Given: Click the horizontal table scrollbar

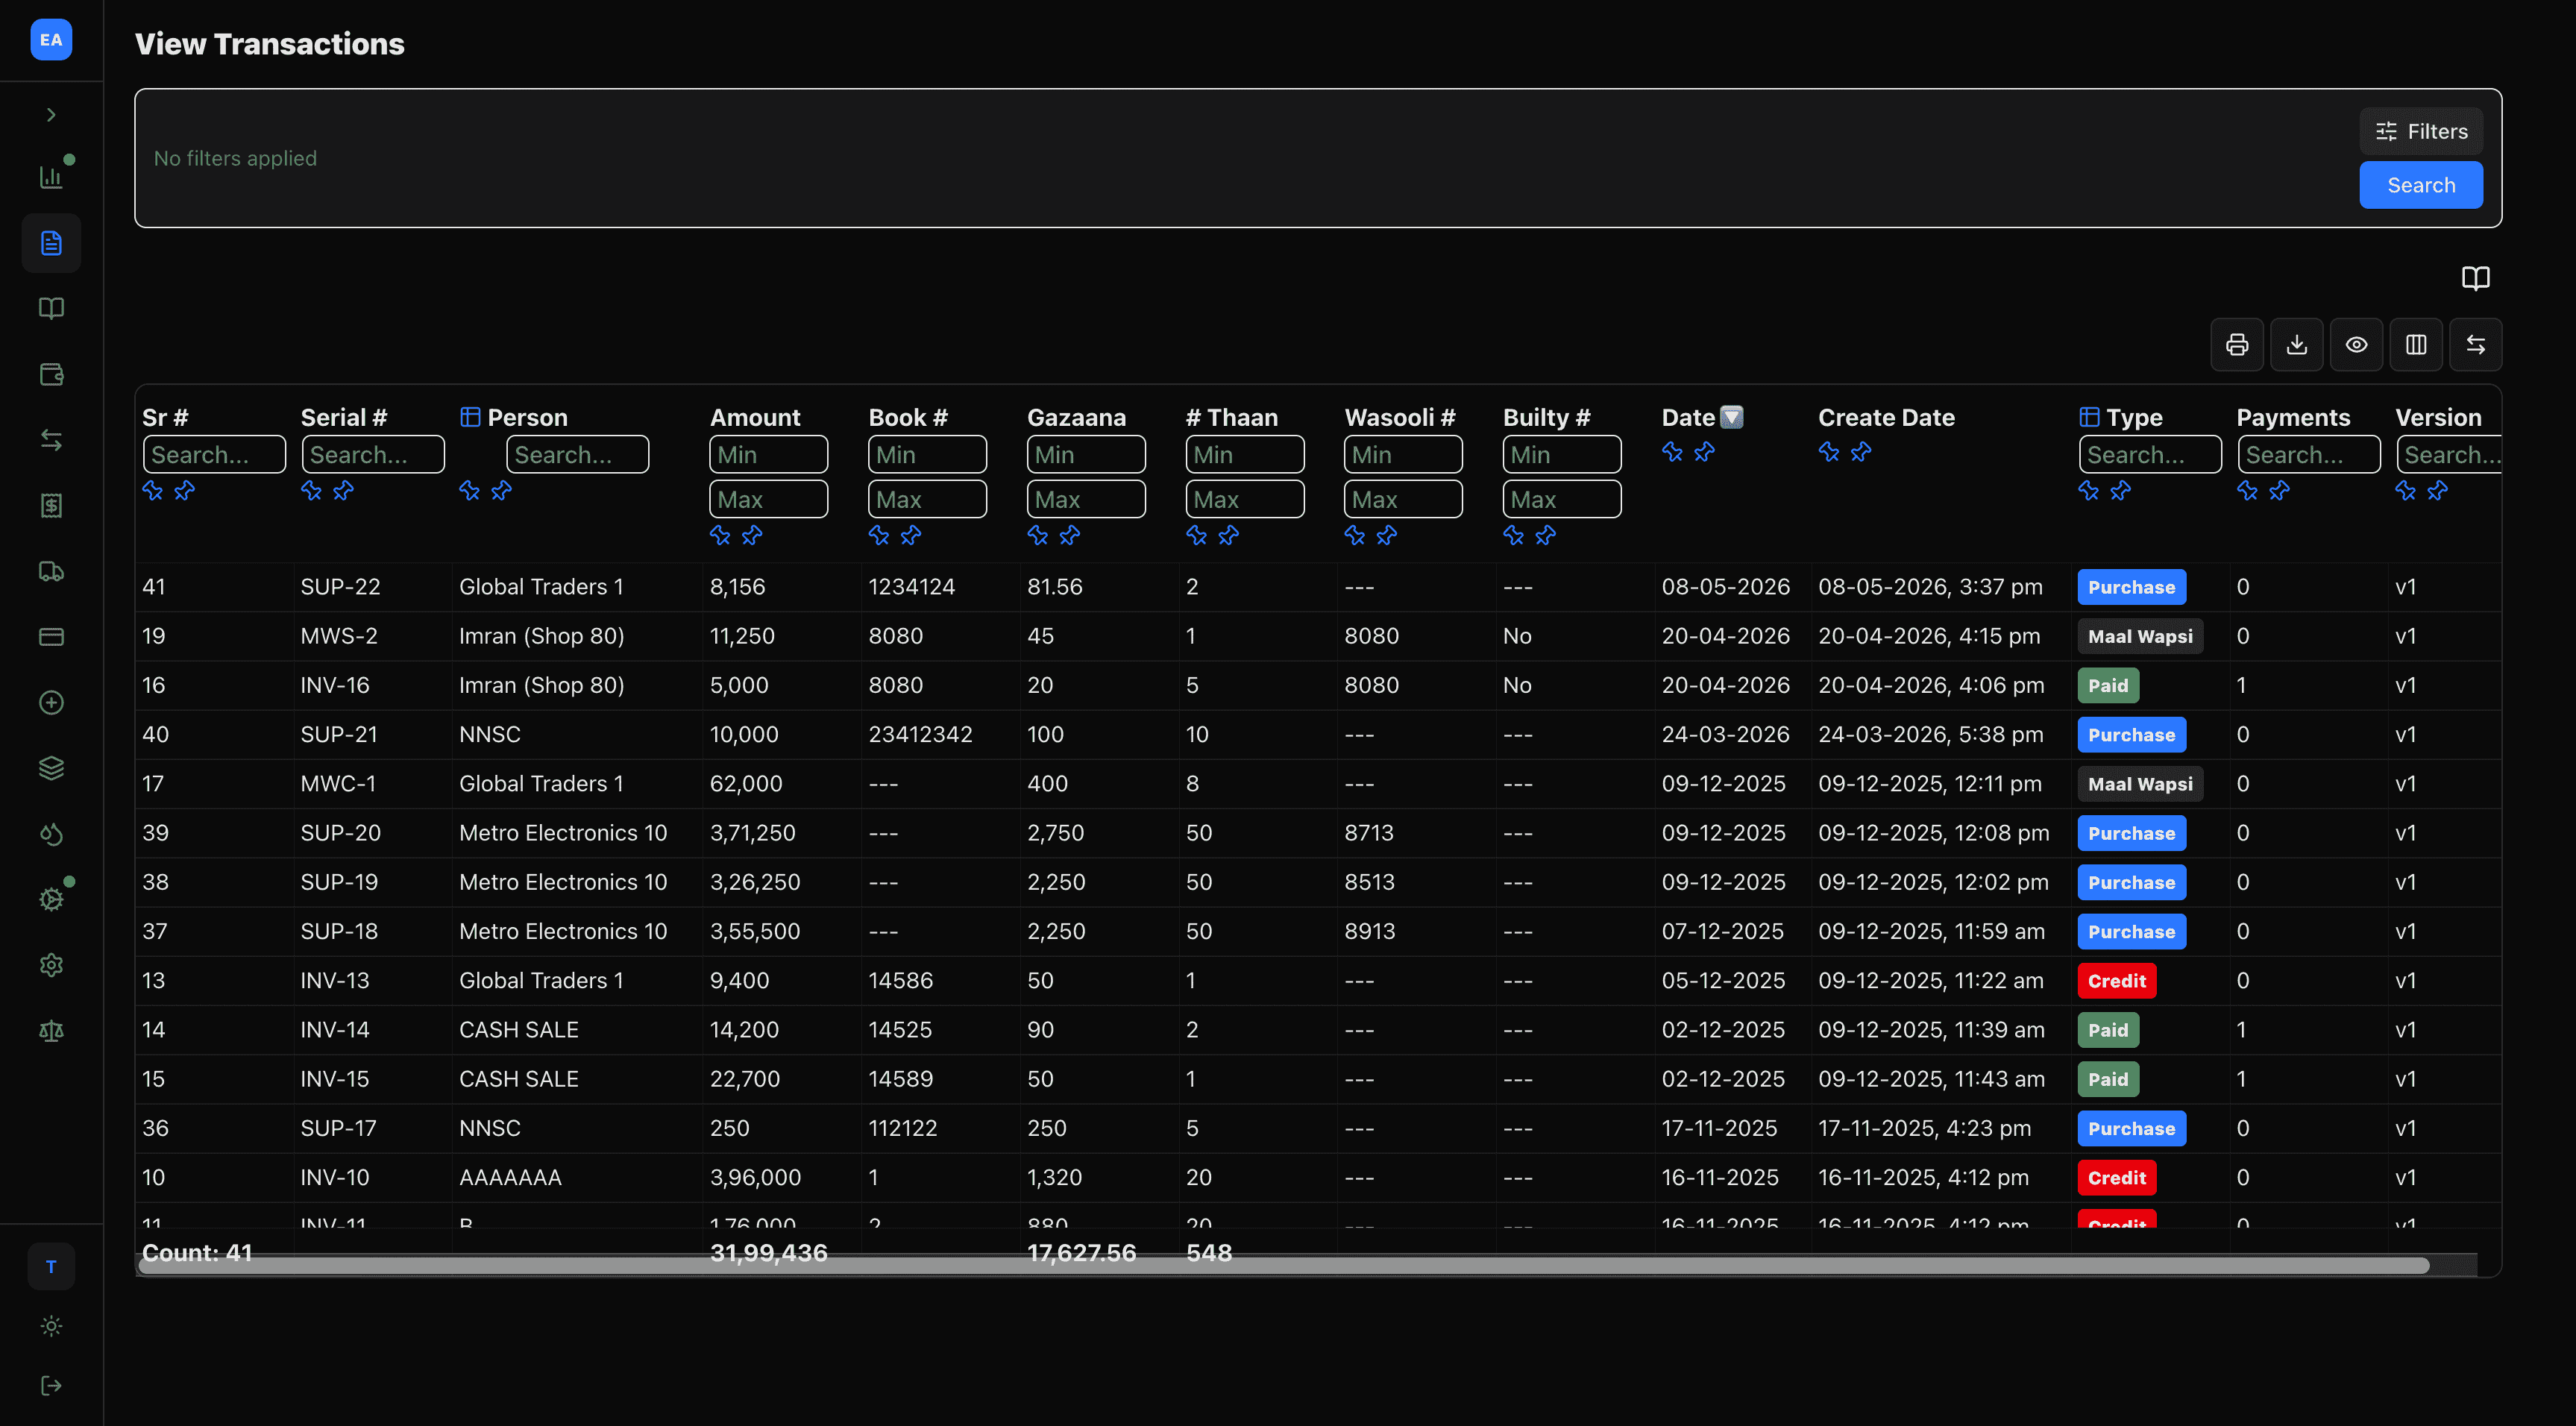Looking at the screenshot, I should pos(1284,1265).
